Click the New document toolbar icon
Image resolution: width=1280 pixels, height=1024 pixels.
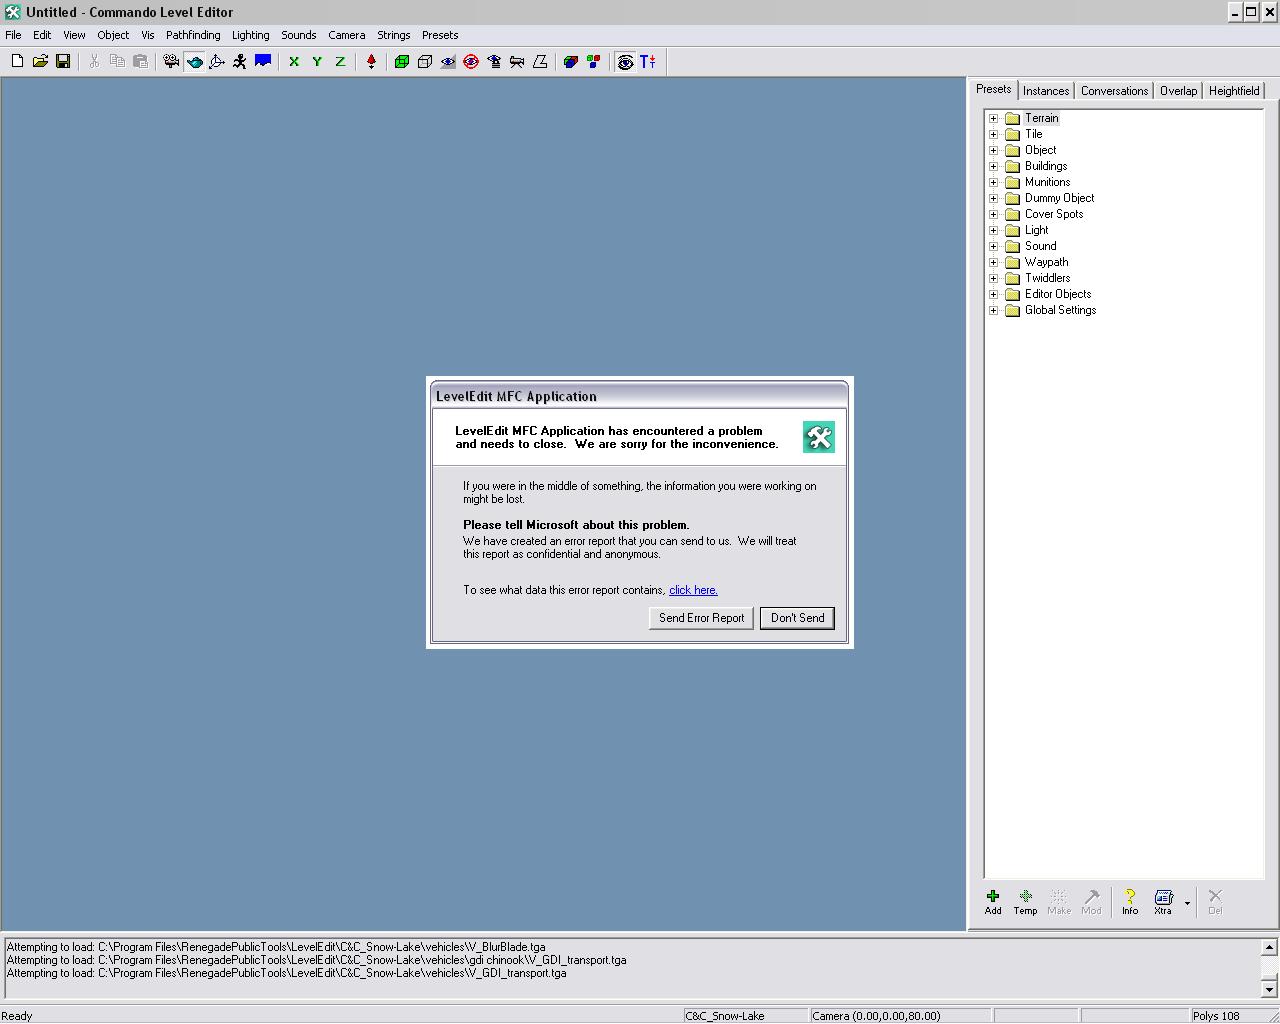click(17, 62)
